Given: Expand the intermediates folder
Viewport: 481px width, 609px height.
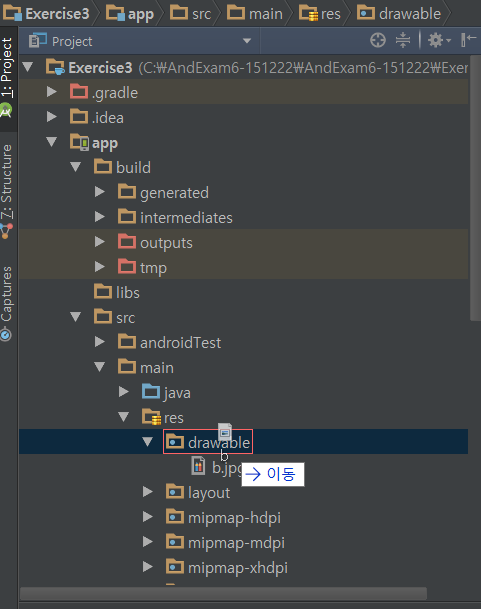Looking at the screenshot, I should pos(100,217).
